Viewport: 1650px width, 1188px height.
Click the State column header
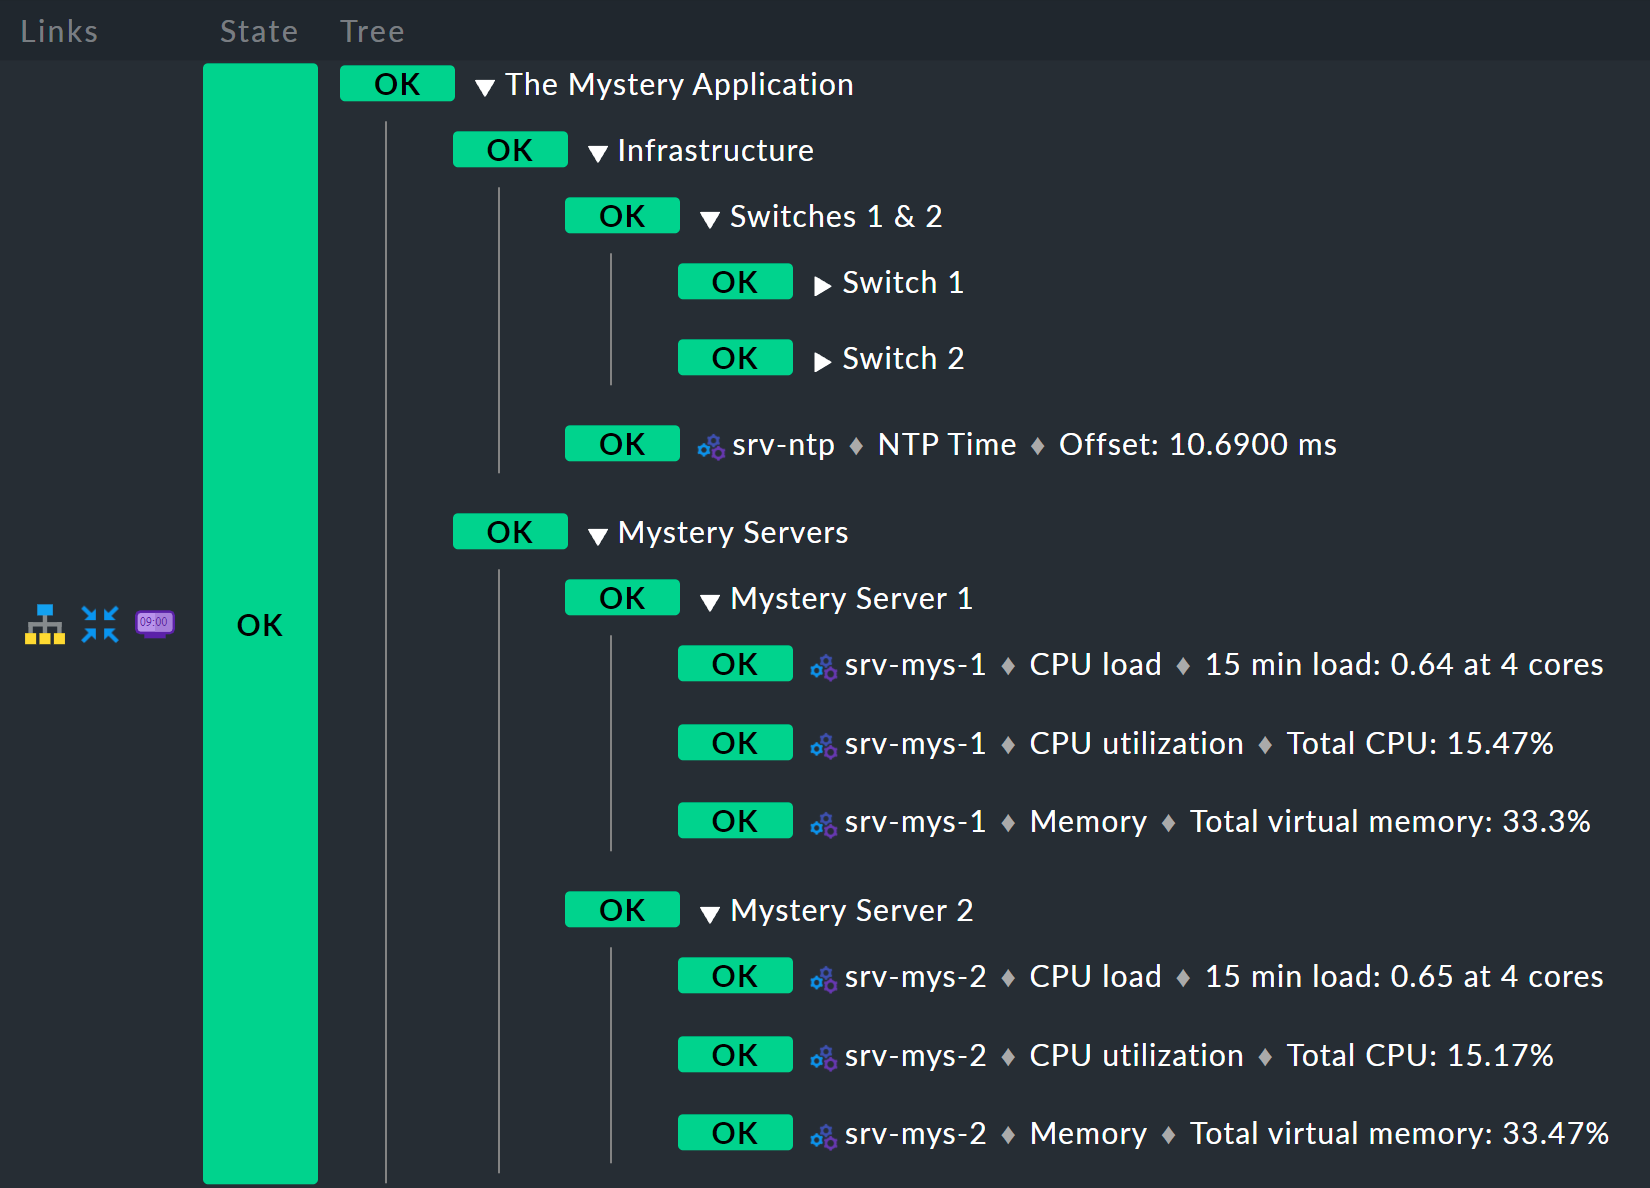point(259,31)
